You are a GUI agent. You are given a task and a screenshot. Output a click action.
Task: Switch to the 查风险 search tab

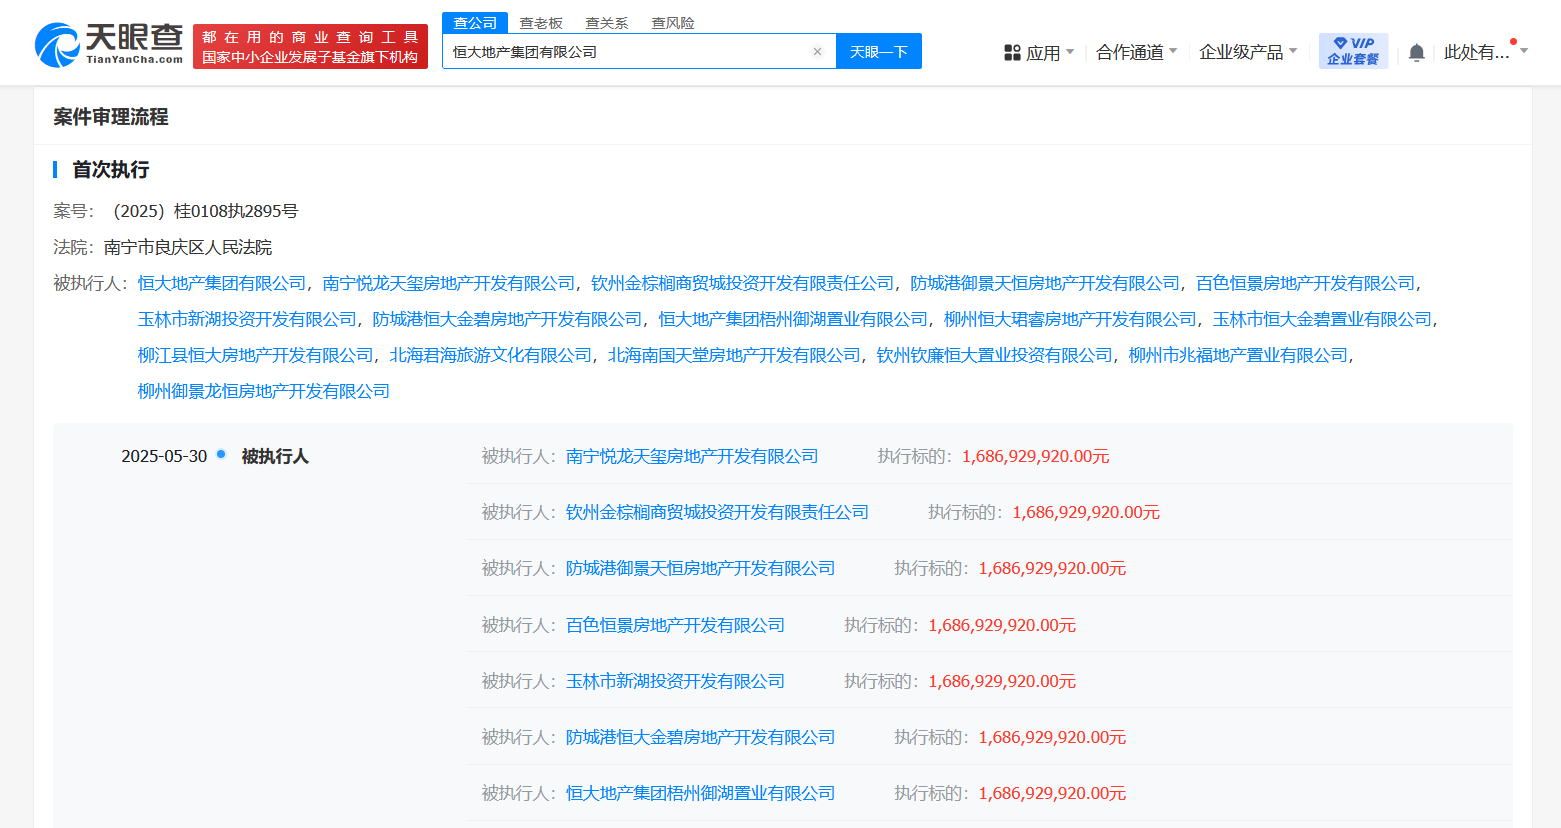(673, 23)
